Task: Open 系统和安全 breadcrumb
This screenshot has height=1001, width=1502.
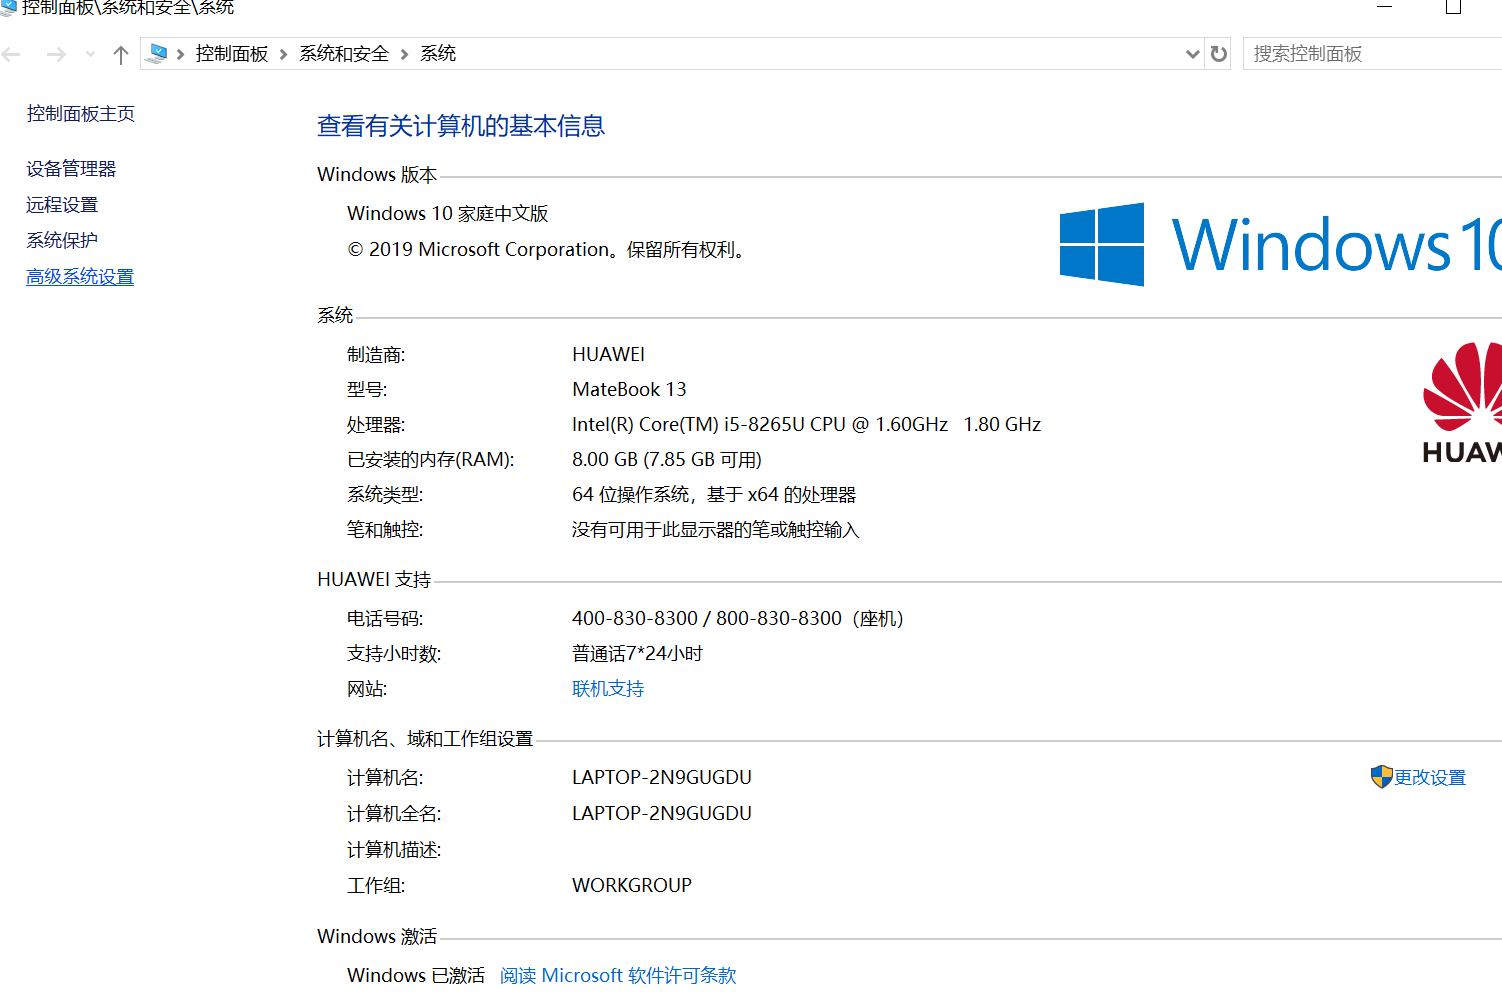Action: 344,54
